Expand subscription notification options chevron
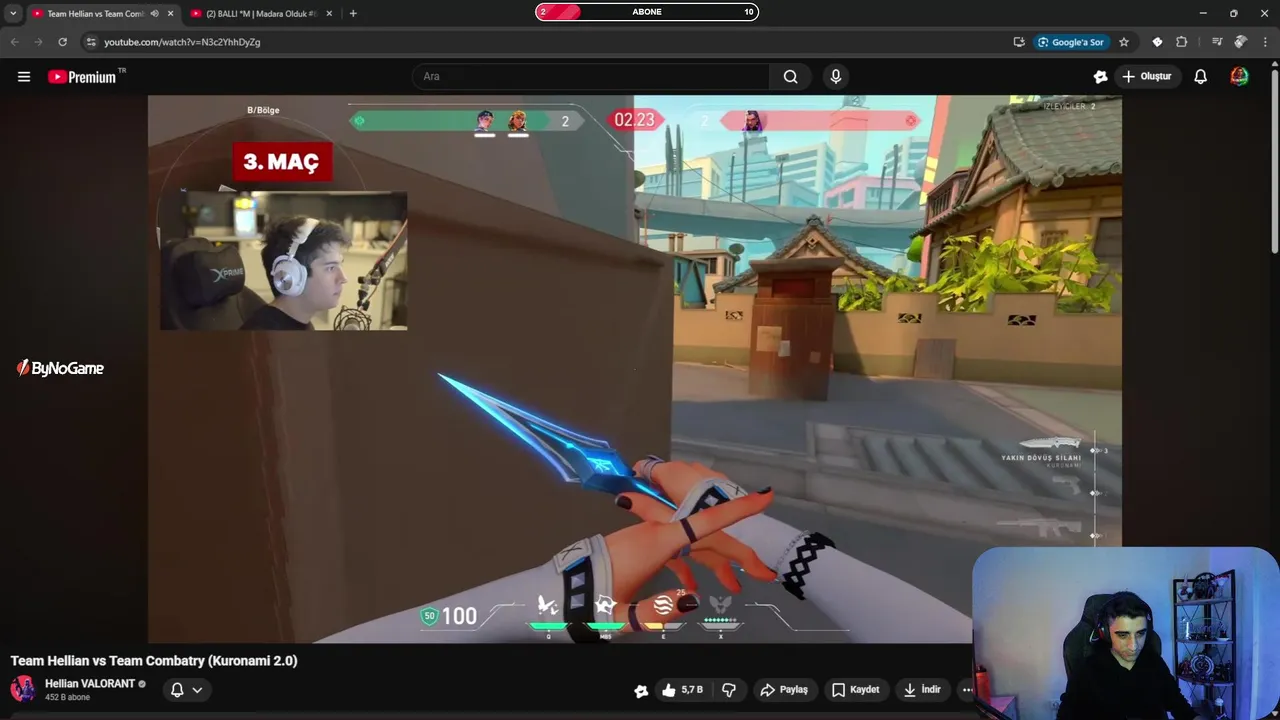Screen dimensions: 1280x720 pos(197,690)
